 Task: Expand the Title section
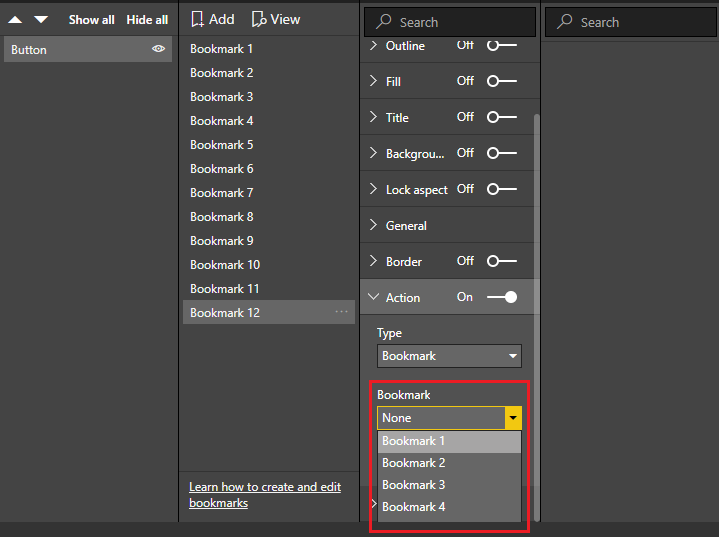pyautogui.click(x=373, y=117)
